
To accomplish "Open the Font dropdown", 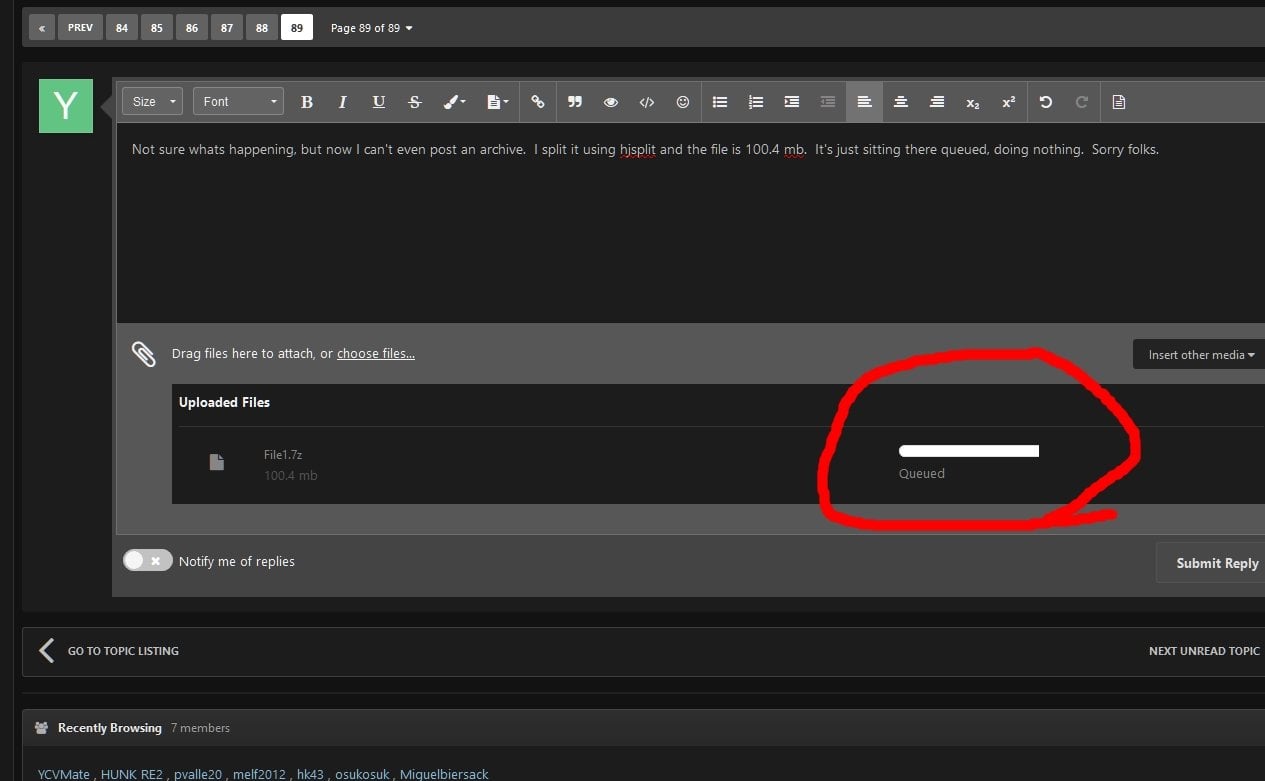I will coord(238,102).
